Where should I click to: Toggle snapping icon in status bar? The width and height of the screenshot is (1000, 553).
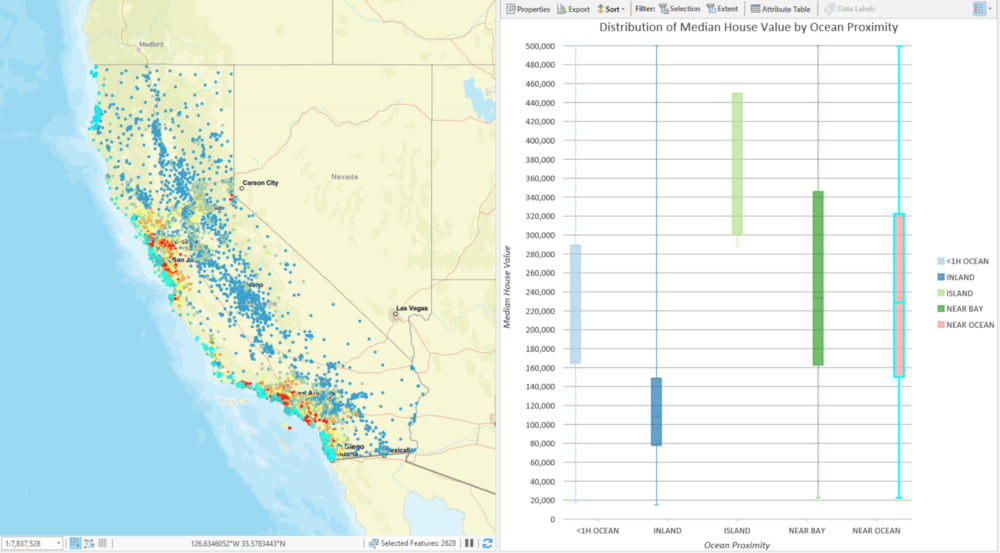pos(75,543)
